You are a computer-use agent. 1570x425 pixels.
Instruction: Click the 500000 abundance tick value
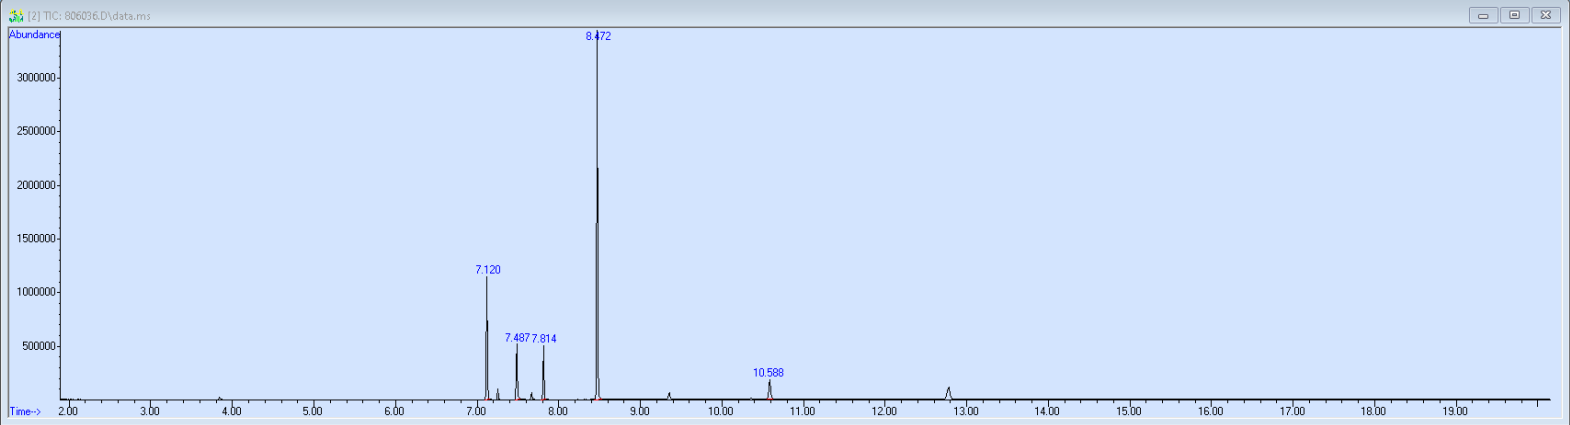pyautogui.click(x=39, y=346)
